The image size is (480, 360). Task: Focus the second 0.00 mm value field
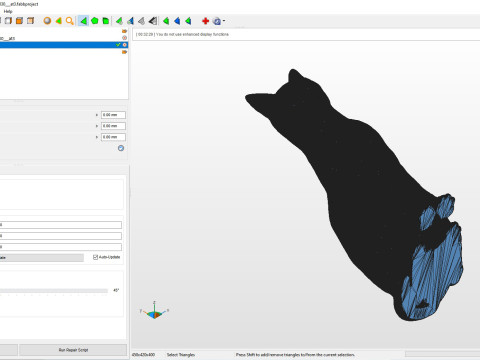point(113,126)
